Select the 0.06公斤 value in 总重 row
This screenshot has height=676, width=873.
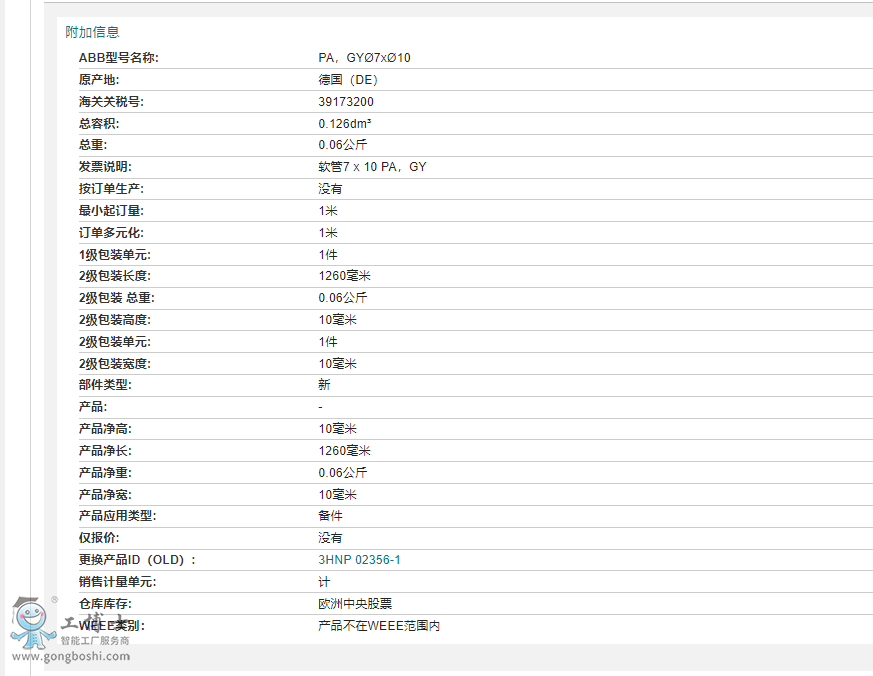342,145
